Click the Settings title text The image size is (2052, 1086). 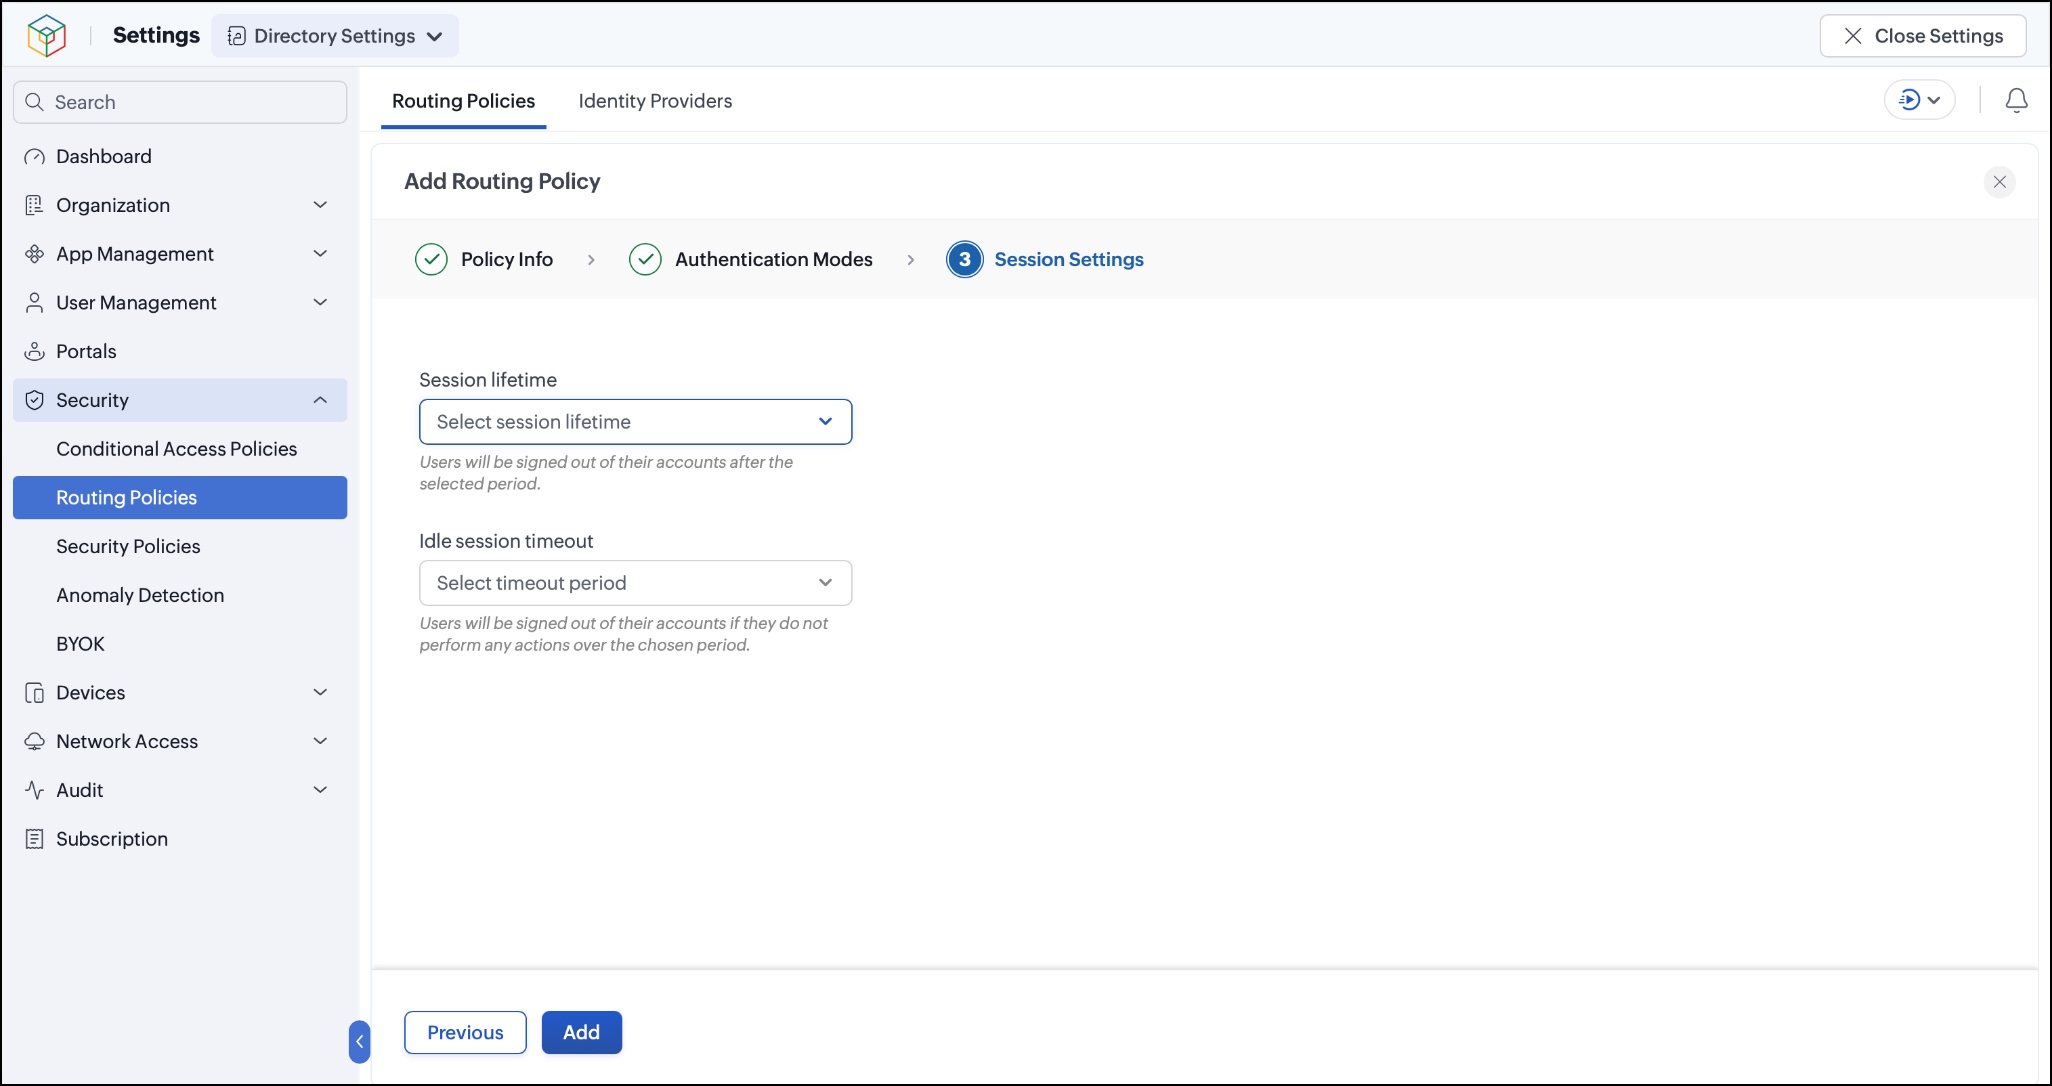coord(156,36)
